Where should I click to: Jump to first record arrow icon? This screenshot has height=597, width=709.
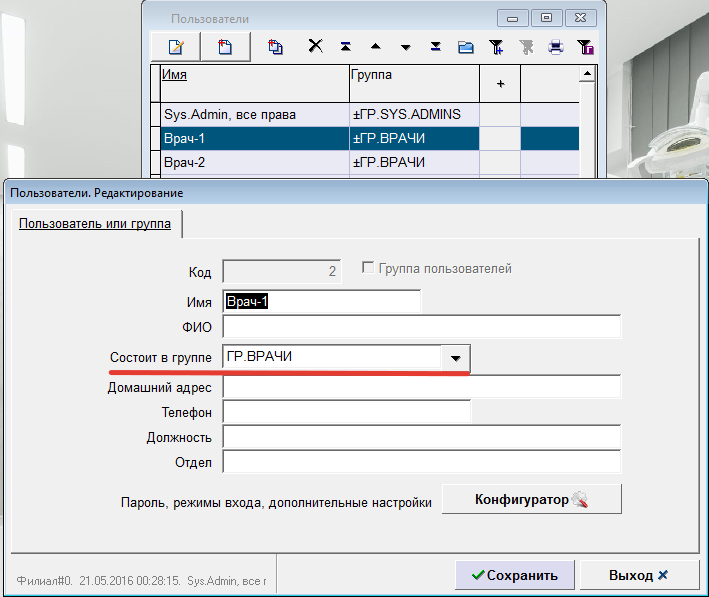tap(346, 46)
